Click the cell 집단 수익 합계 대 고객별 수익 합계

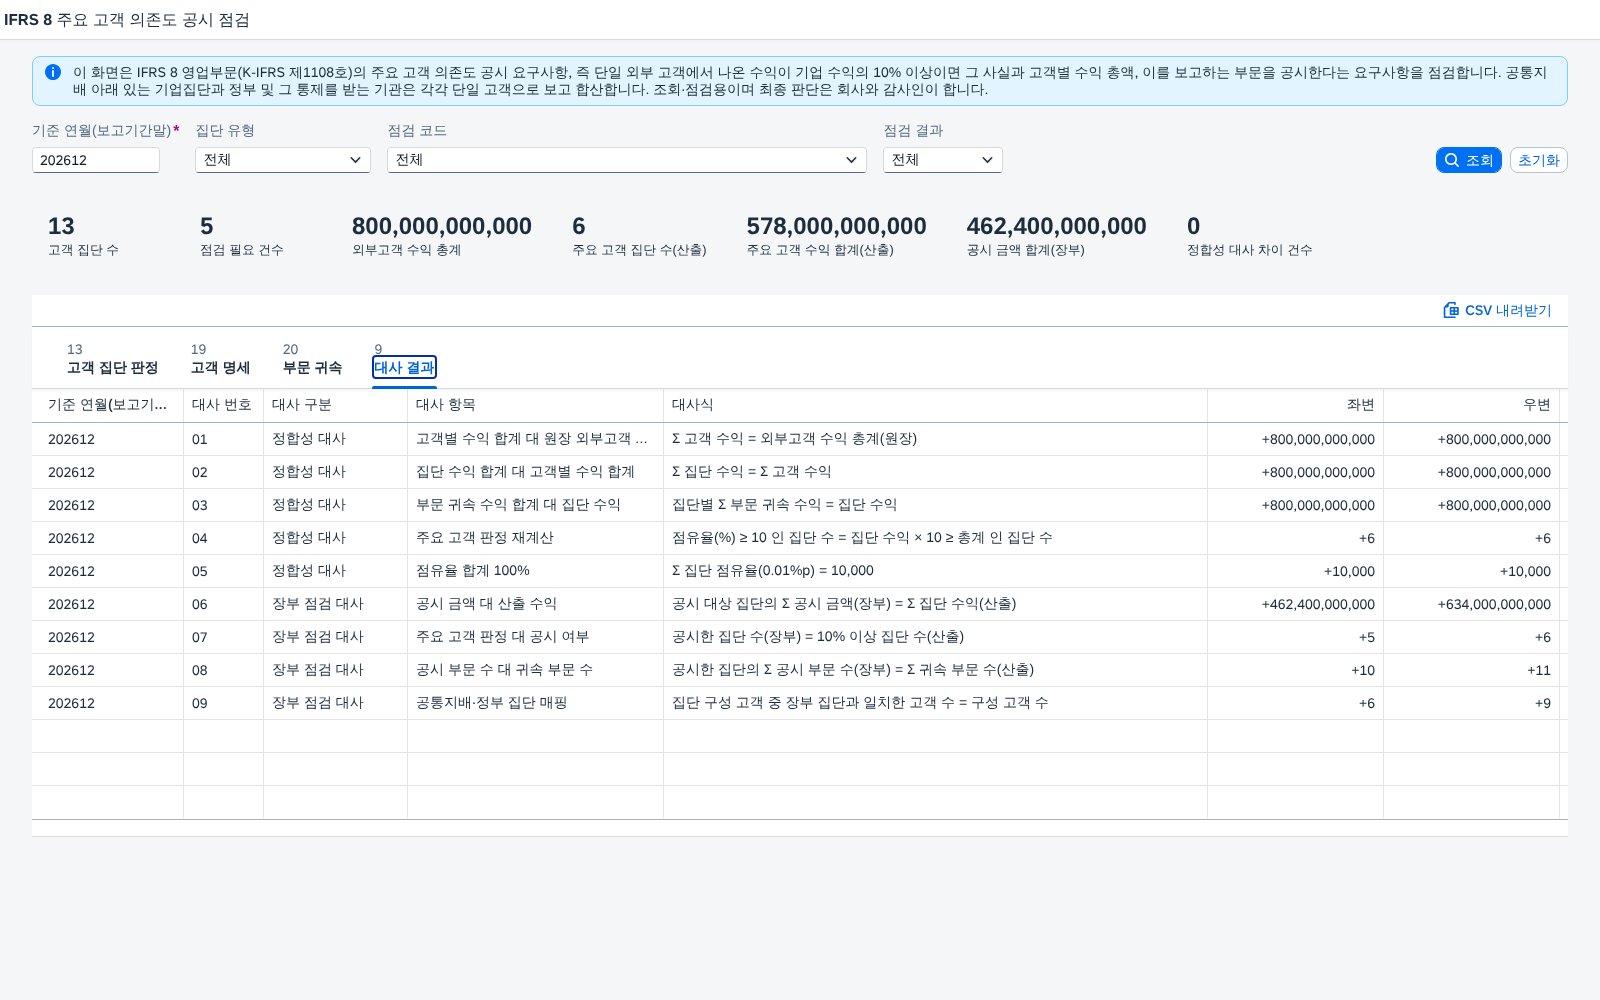pyautogui.click(x=535, y=472)
